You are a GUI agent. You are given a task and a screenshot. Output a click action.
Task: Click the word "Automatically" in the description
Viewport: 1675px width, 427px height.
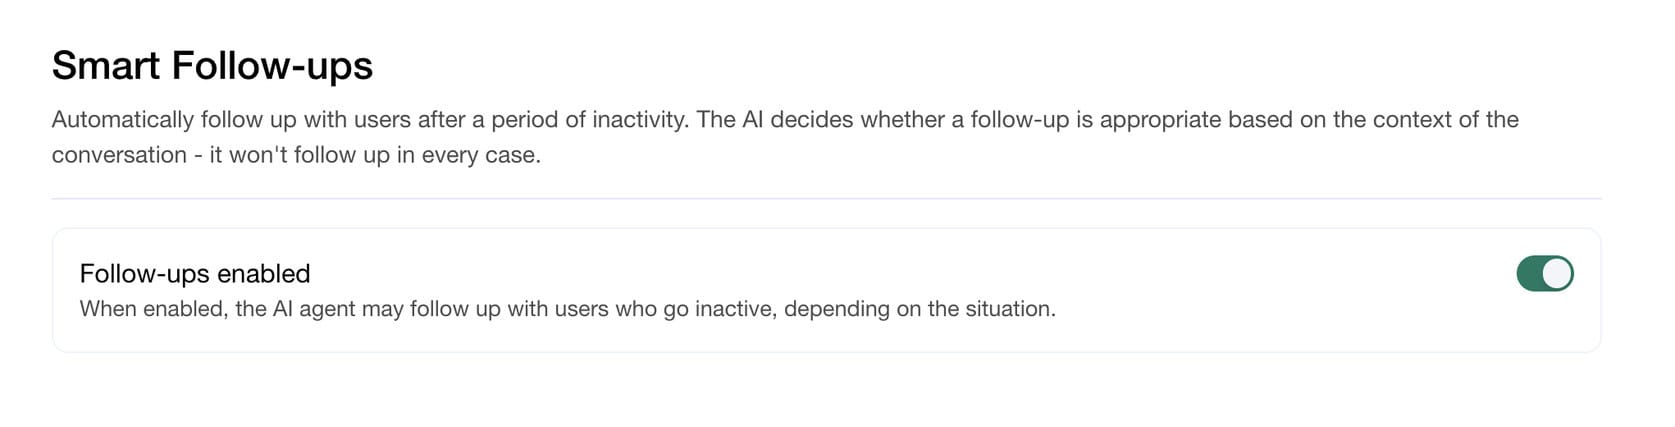[122, 120]
